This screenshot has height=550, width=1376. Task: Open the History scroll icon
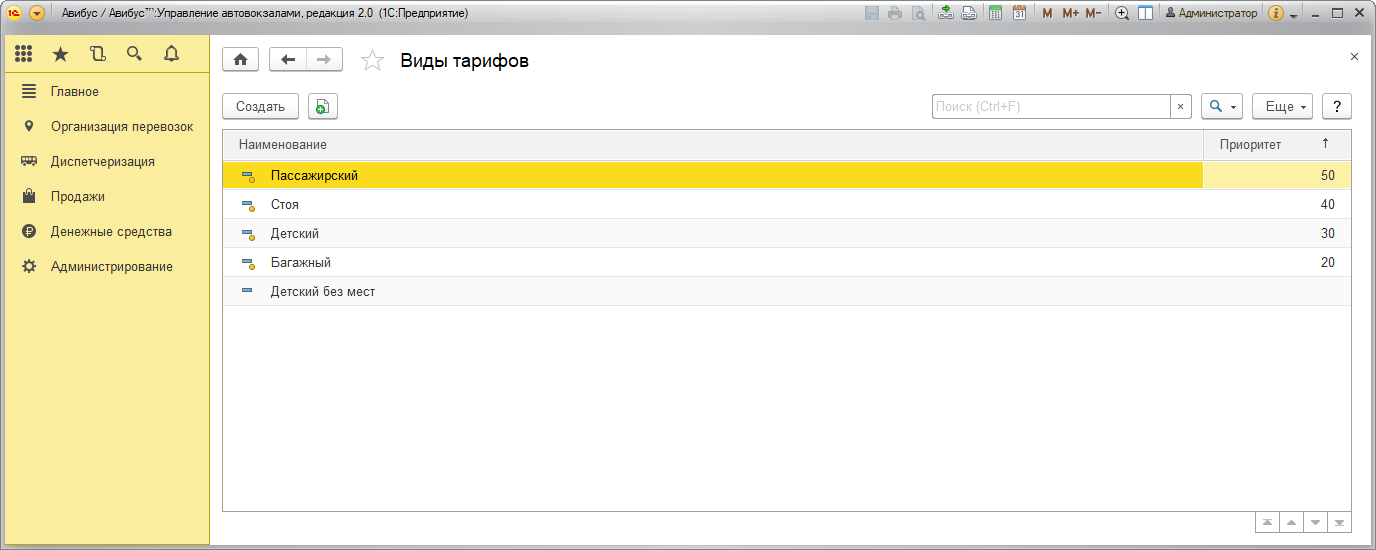[97, 54]
